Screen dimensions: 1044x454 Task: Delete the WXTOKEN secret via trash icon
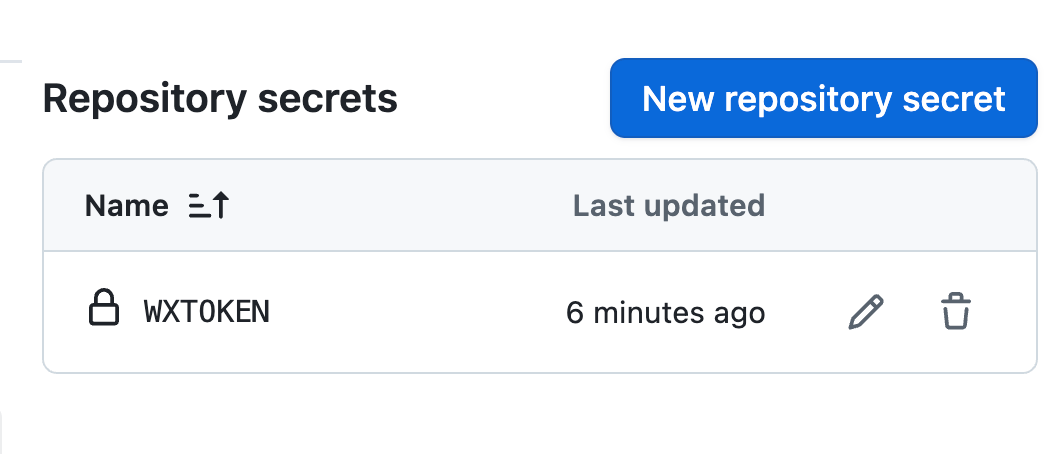tap(956, 312)
